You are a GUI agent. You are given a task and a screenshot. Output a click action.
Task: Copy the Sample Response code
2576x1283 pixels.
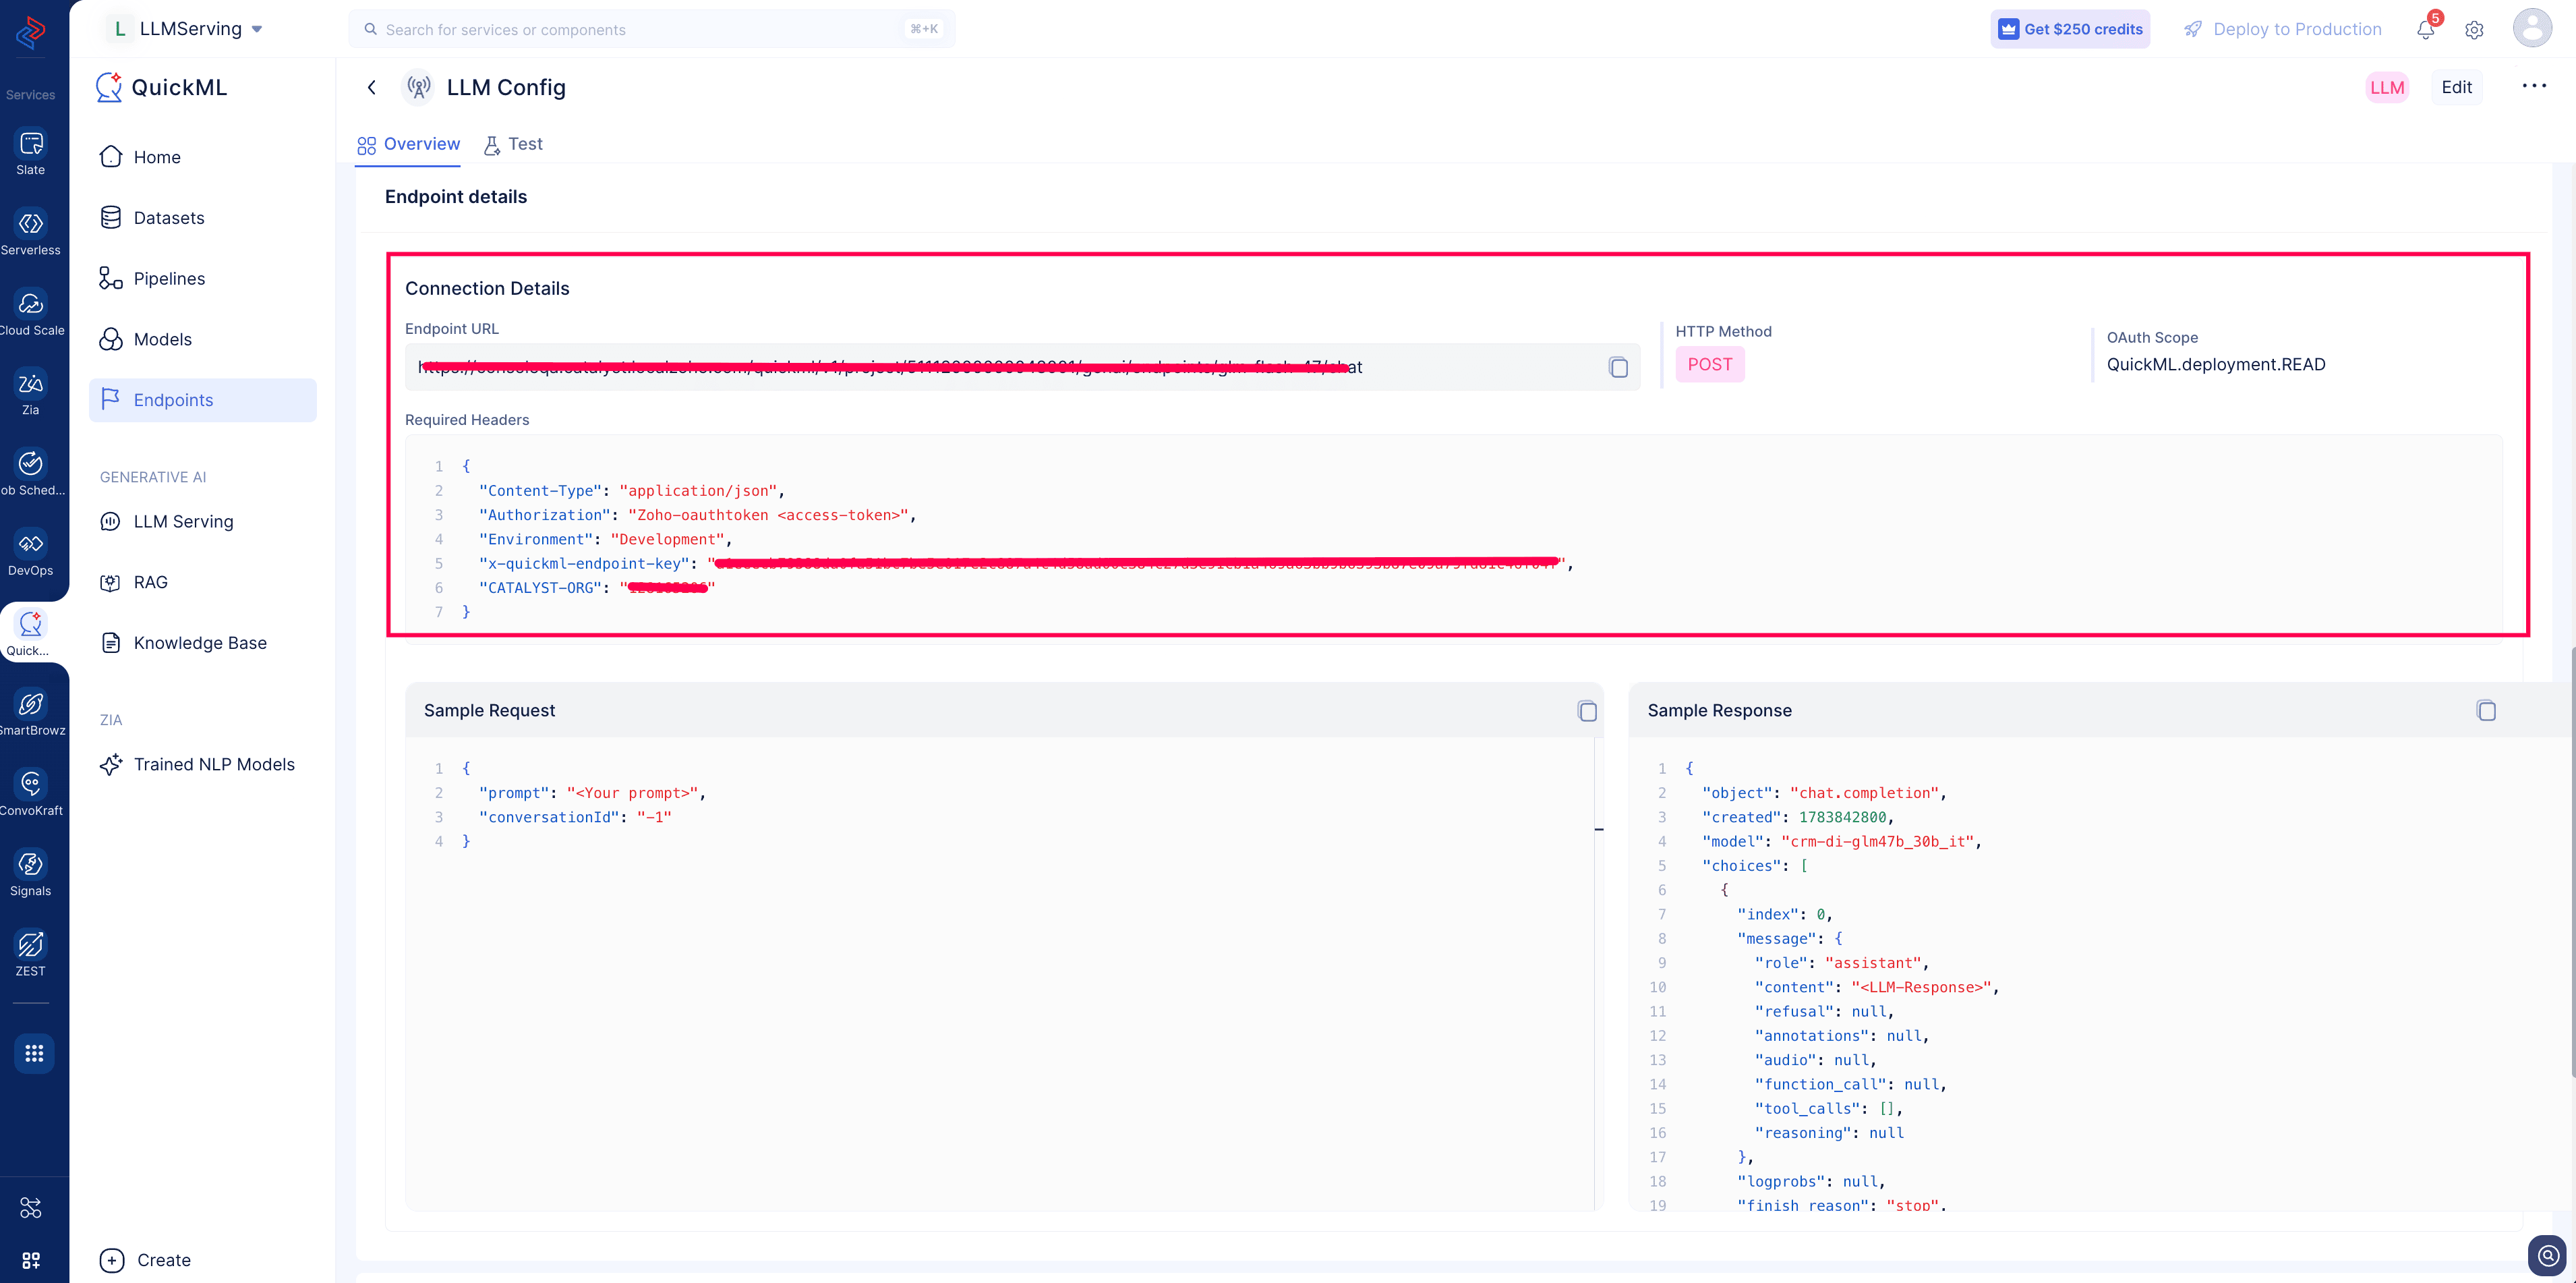tap(2486, 711)
